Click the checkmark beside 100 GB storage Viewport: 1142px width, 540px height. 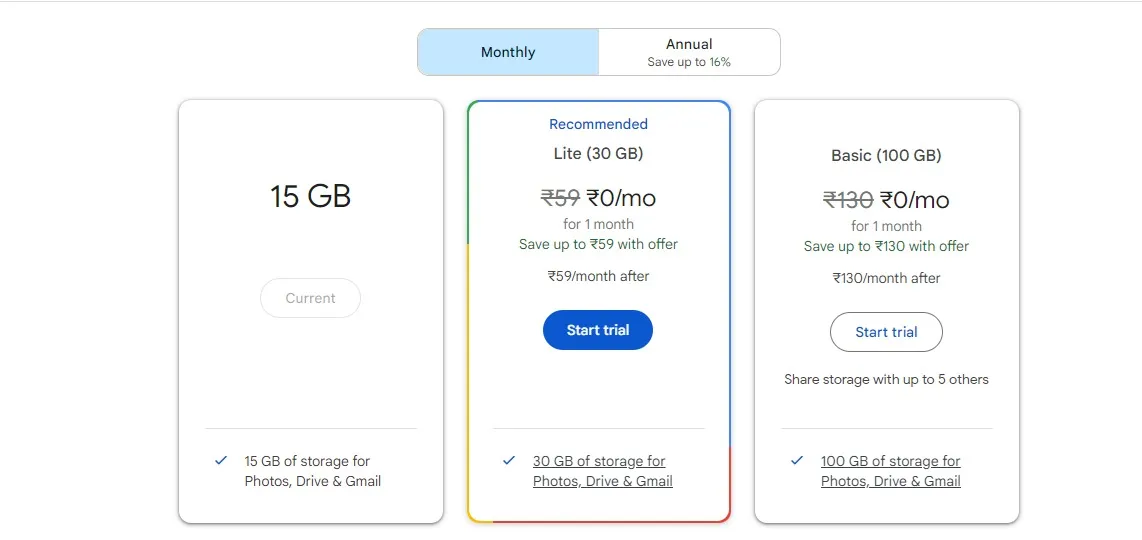pyautogui.click(x=797, y=461)
